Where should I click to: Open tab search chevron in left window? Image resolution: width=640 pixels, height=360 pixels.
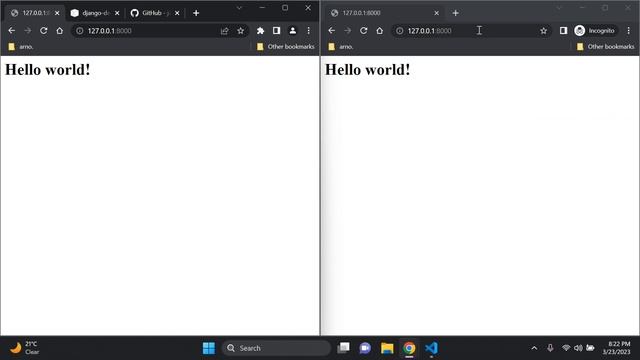click(x=239, y=8)
